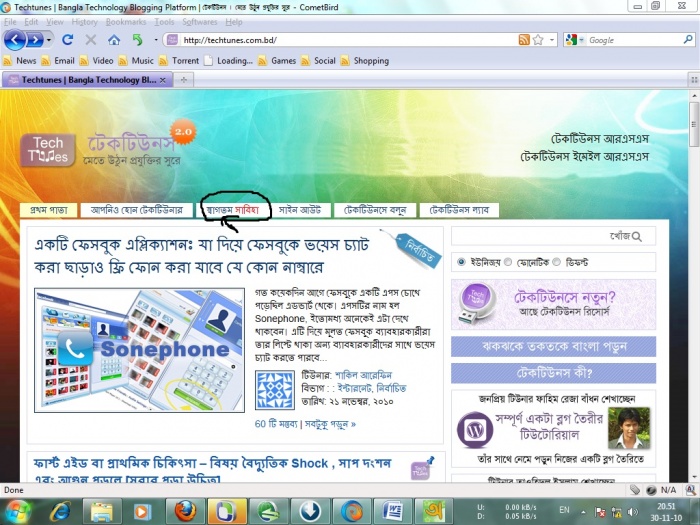Open the News bookmark folder
This screenshot has height=525, width=700.
[x=20, y=61]
